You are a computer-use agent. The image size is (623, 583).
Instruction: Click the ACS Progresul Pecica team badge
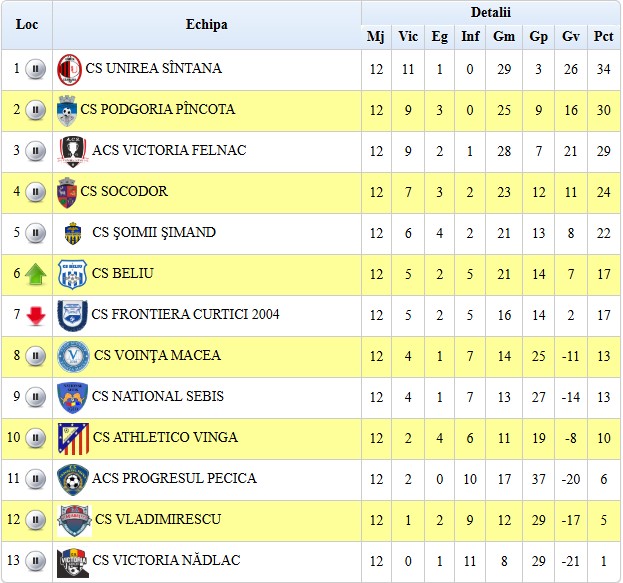tap(71, 479)
